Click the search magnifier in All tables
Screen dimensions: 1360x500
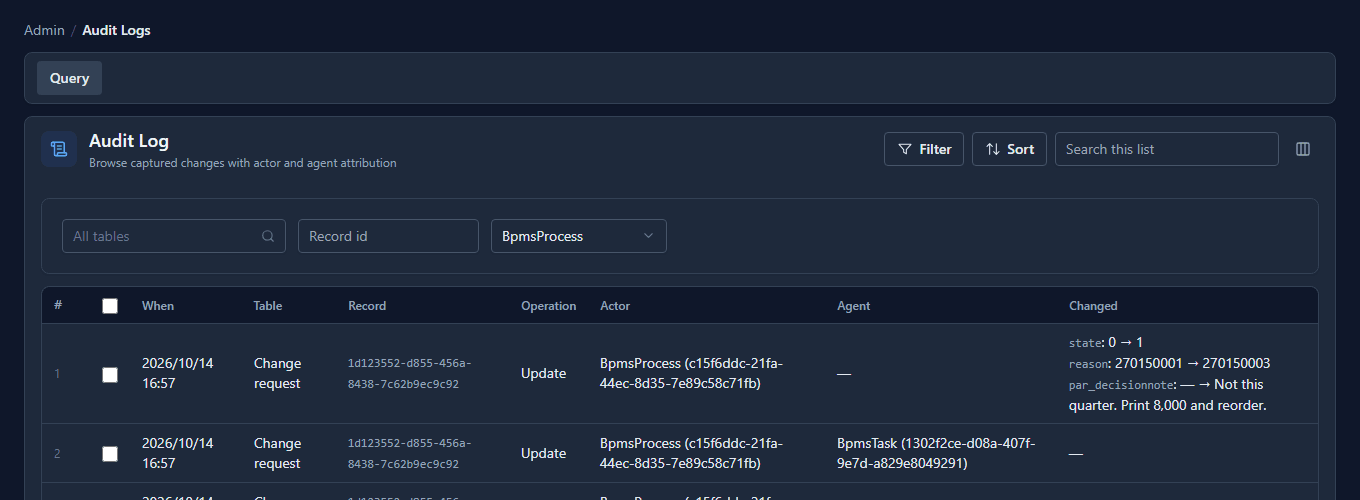(x=268, y=236)
